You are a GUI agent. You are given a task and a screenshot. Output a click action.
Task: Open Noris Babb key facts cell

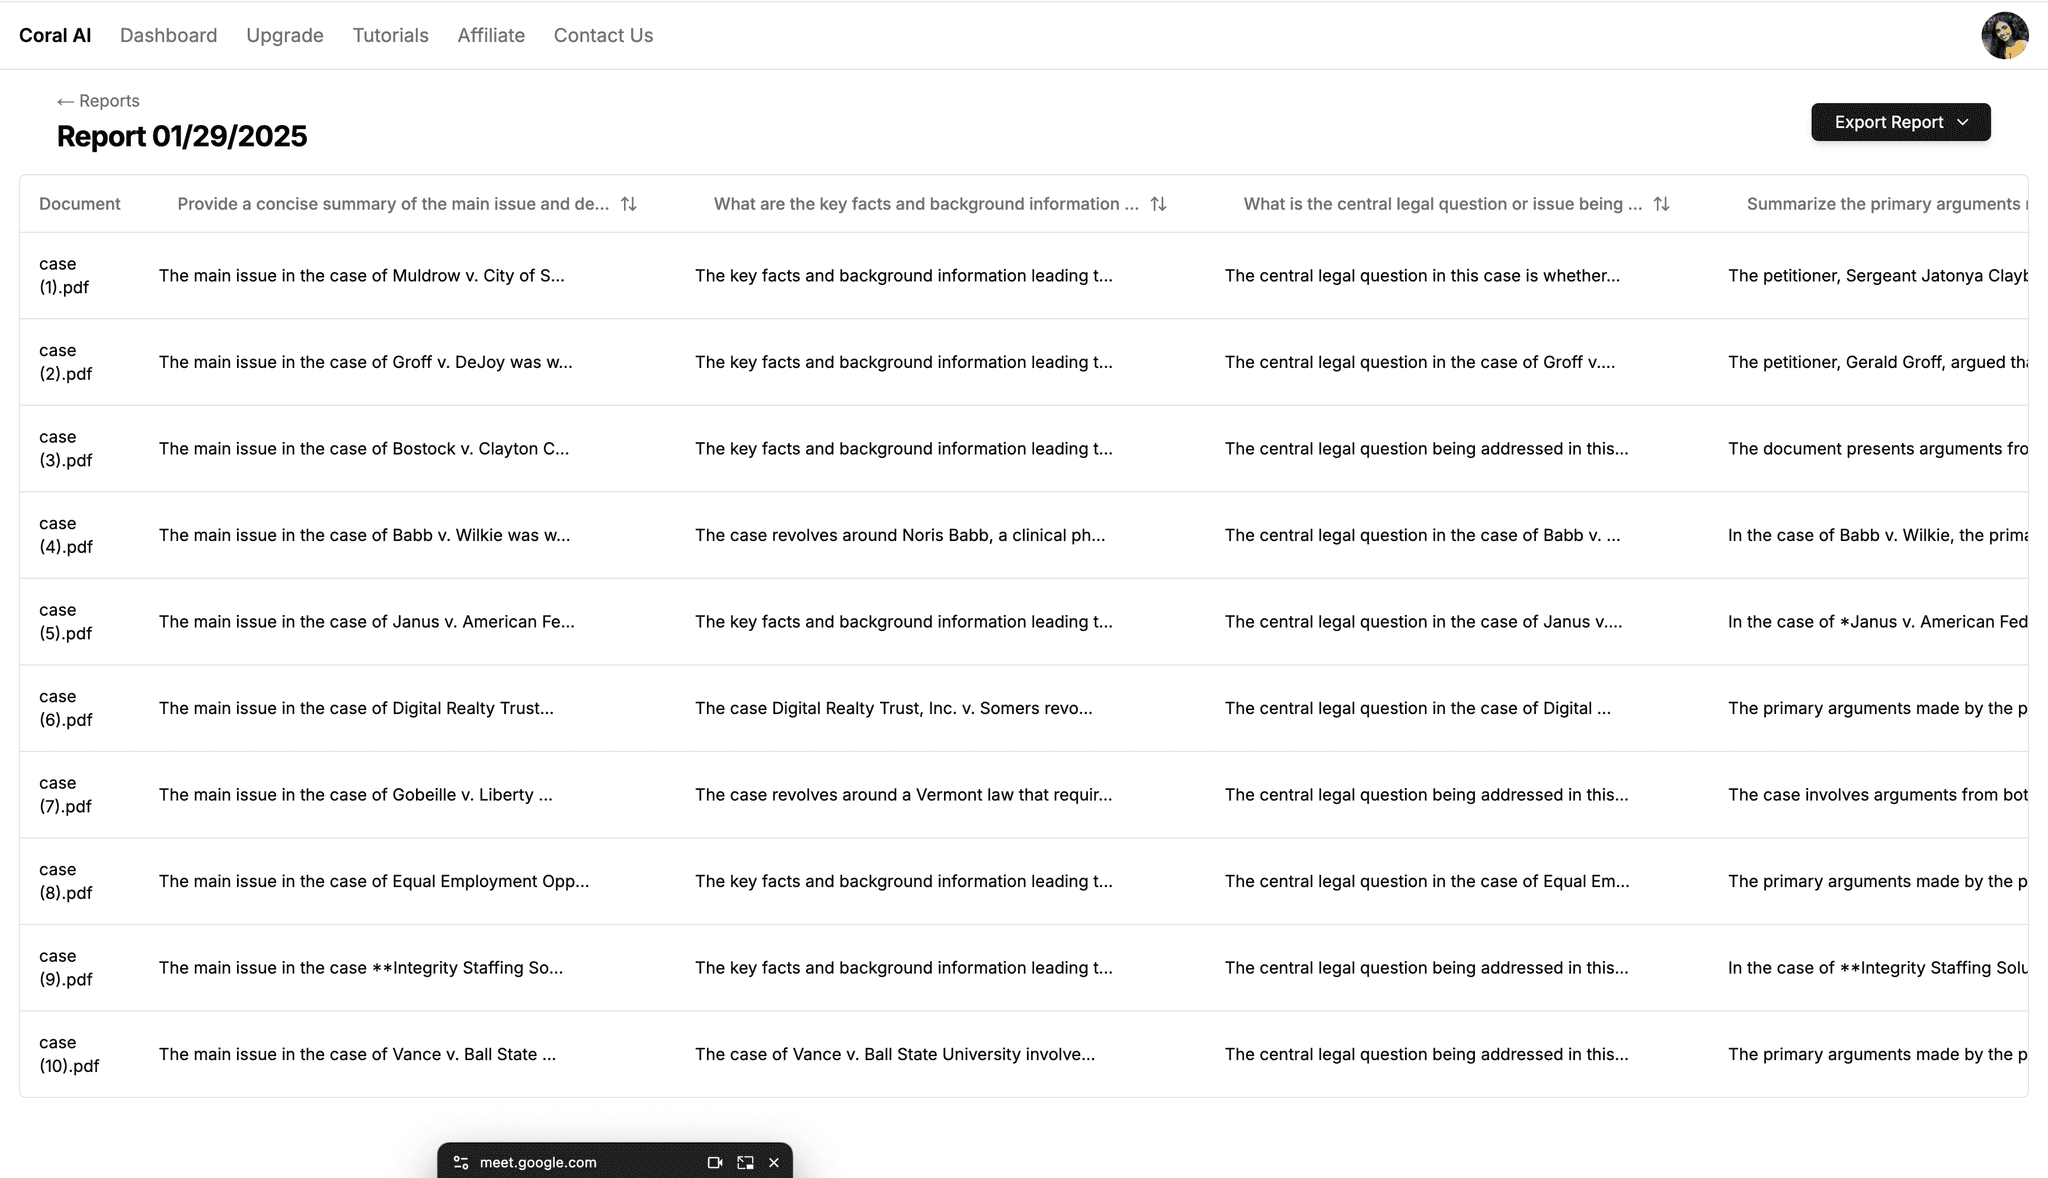(x=899, y=535)
